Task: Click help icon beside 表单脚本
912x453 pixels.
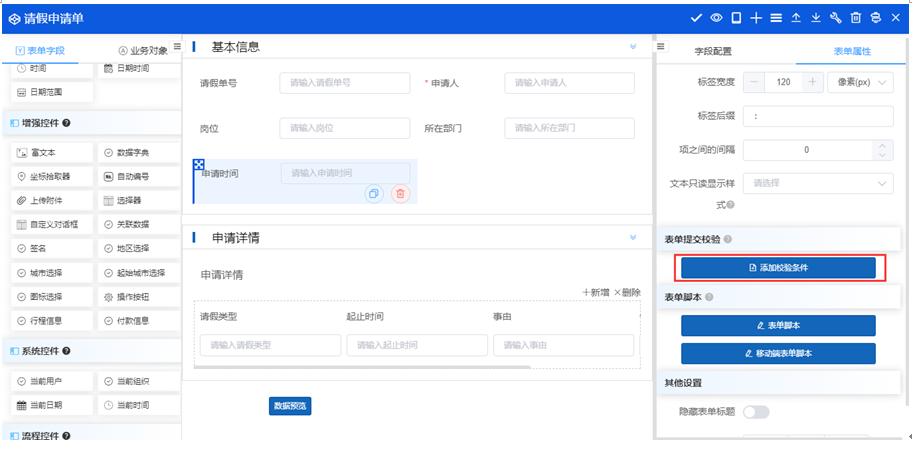Action: [709, 297]
